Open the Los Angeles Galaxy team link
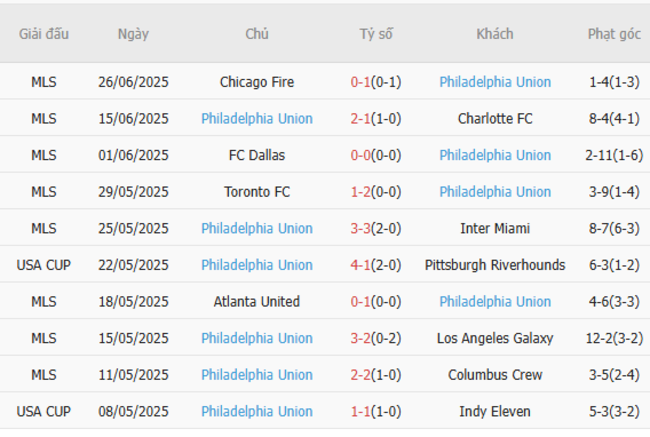The width and height of the screenshot is (650, 437). (494, 338)
